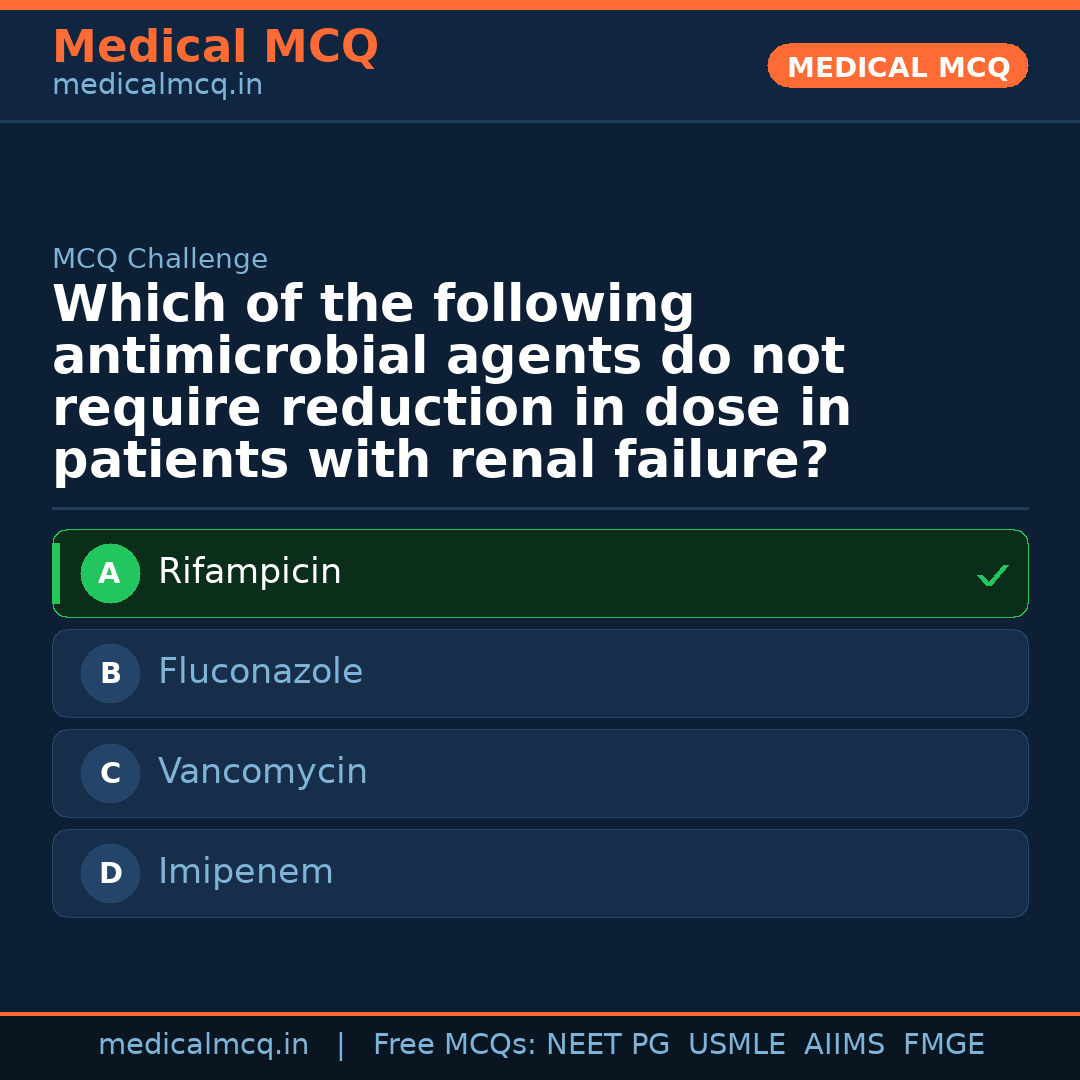Click the FMGE footer text
Screen dimensions: 1080x1080
click(943, 1045)
